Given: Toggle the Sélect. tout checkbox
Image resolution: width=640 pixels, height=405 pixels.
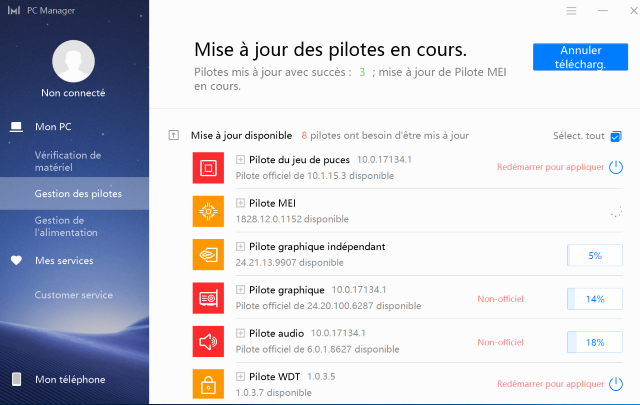Looking at the screenshot, I should 616,136.
